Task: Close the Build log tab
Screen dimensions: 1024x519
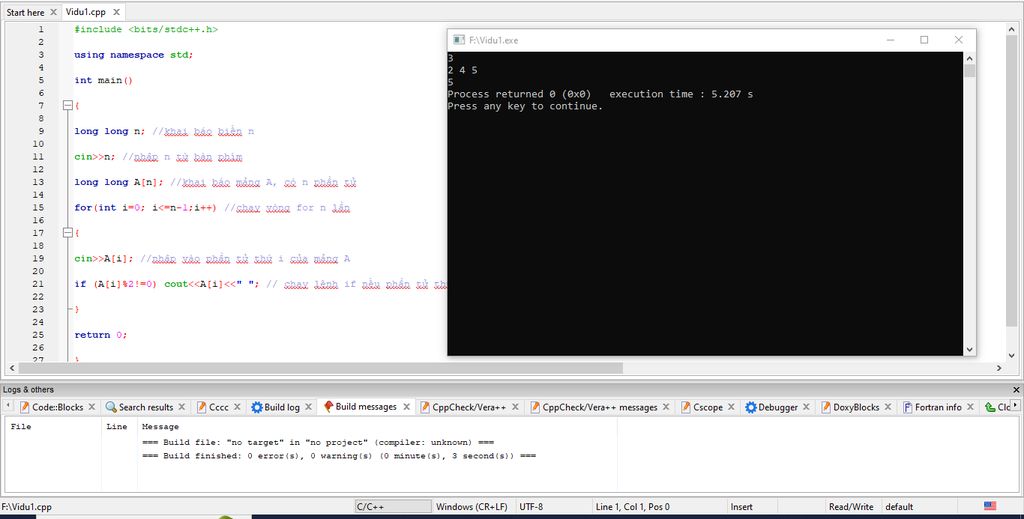Action: pos(308,407)
